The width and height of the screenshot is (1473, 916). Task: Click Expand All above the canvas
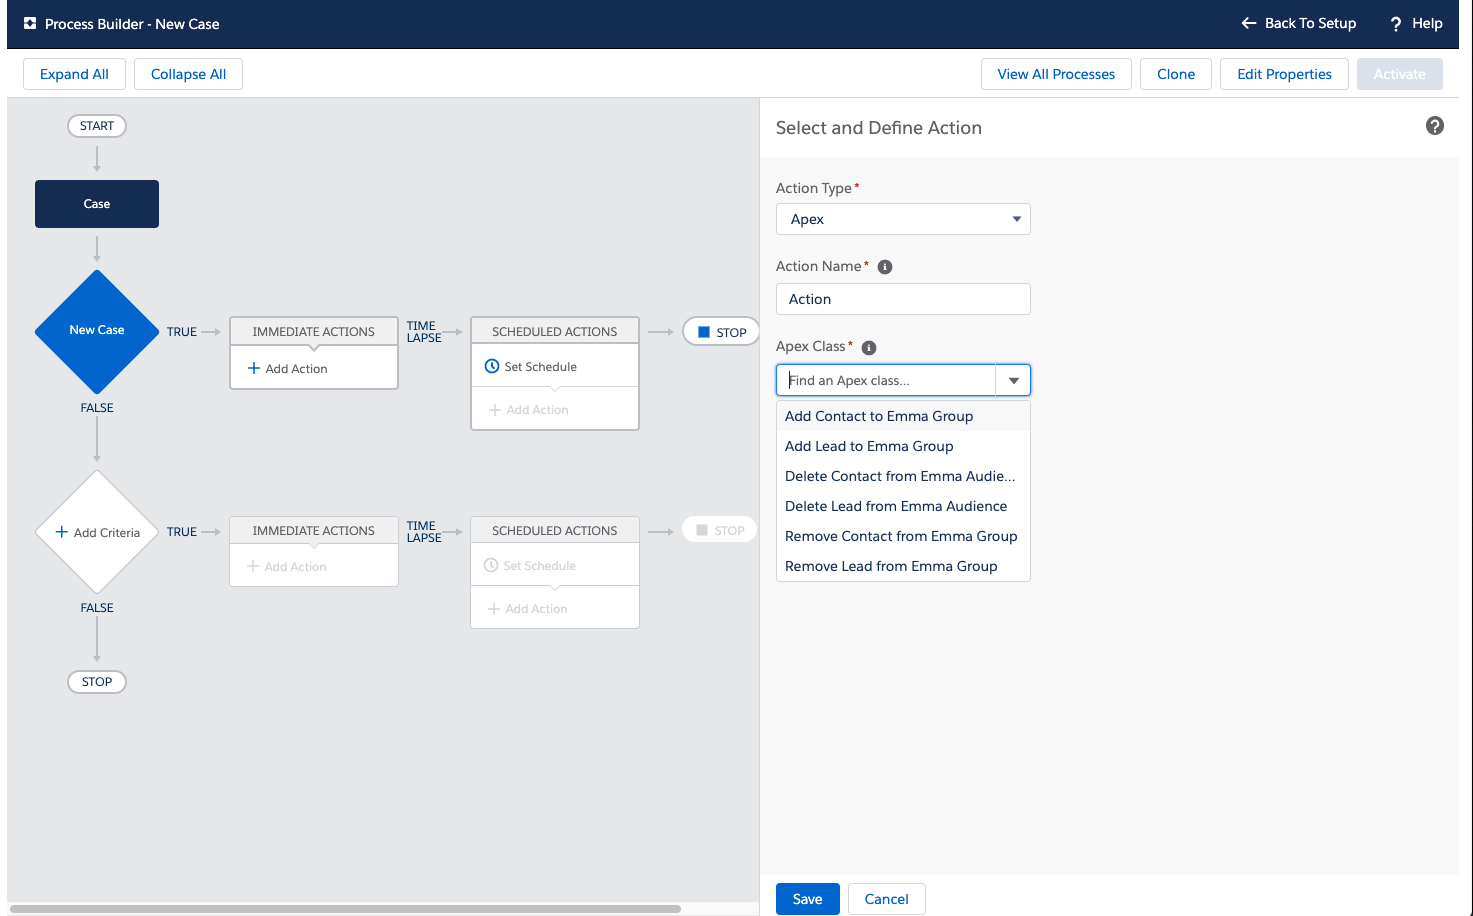[74, 73]
